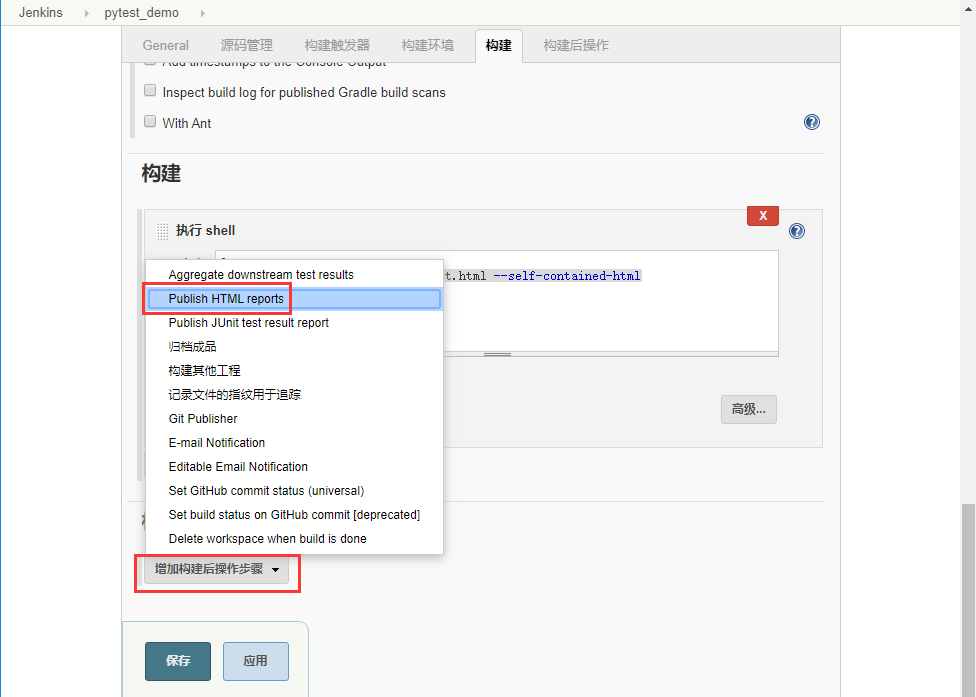This screenshot has width=976, height=697.
Task: Click the 构建 section heading
Action: (161, 173)
